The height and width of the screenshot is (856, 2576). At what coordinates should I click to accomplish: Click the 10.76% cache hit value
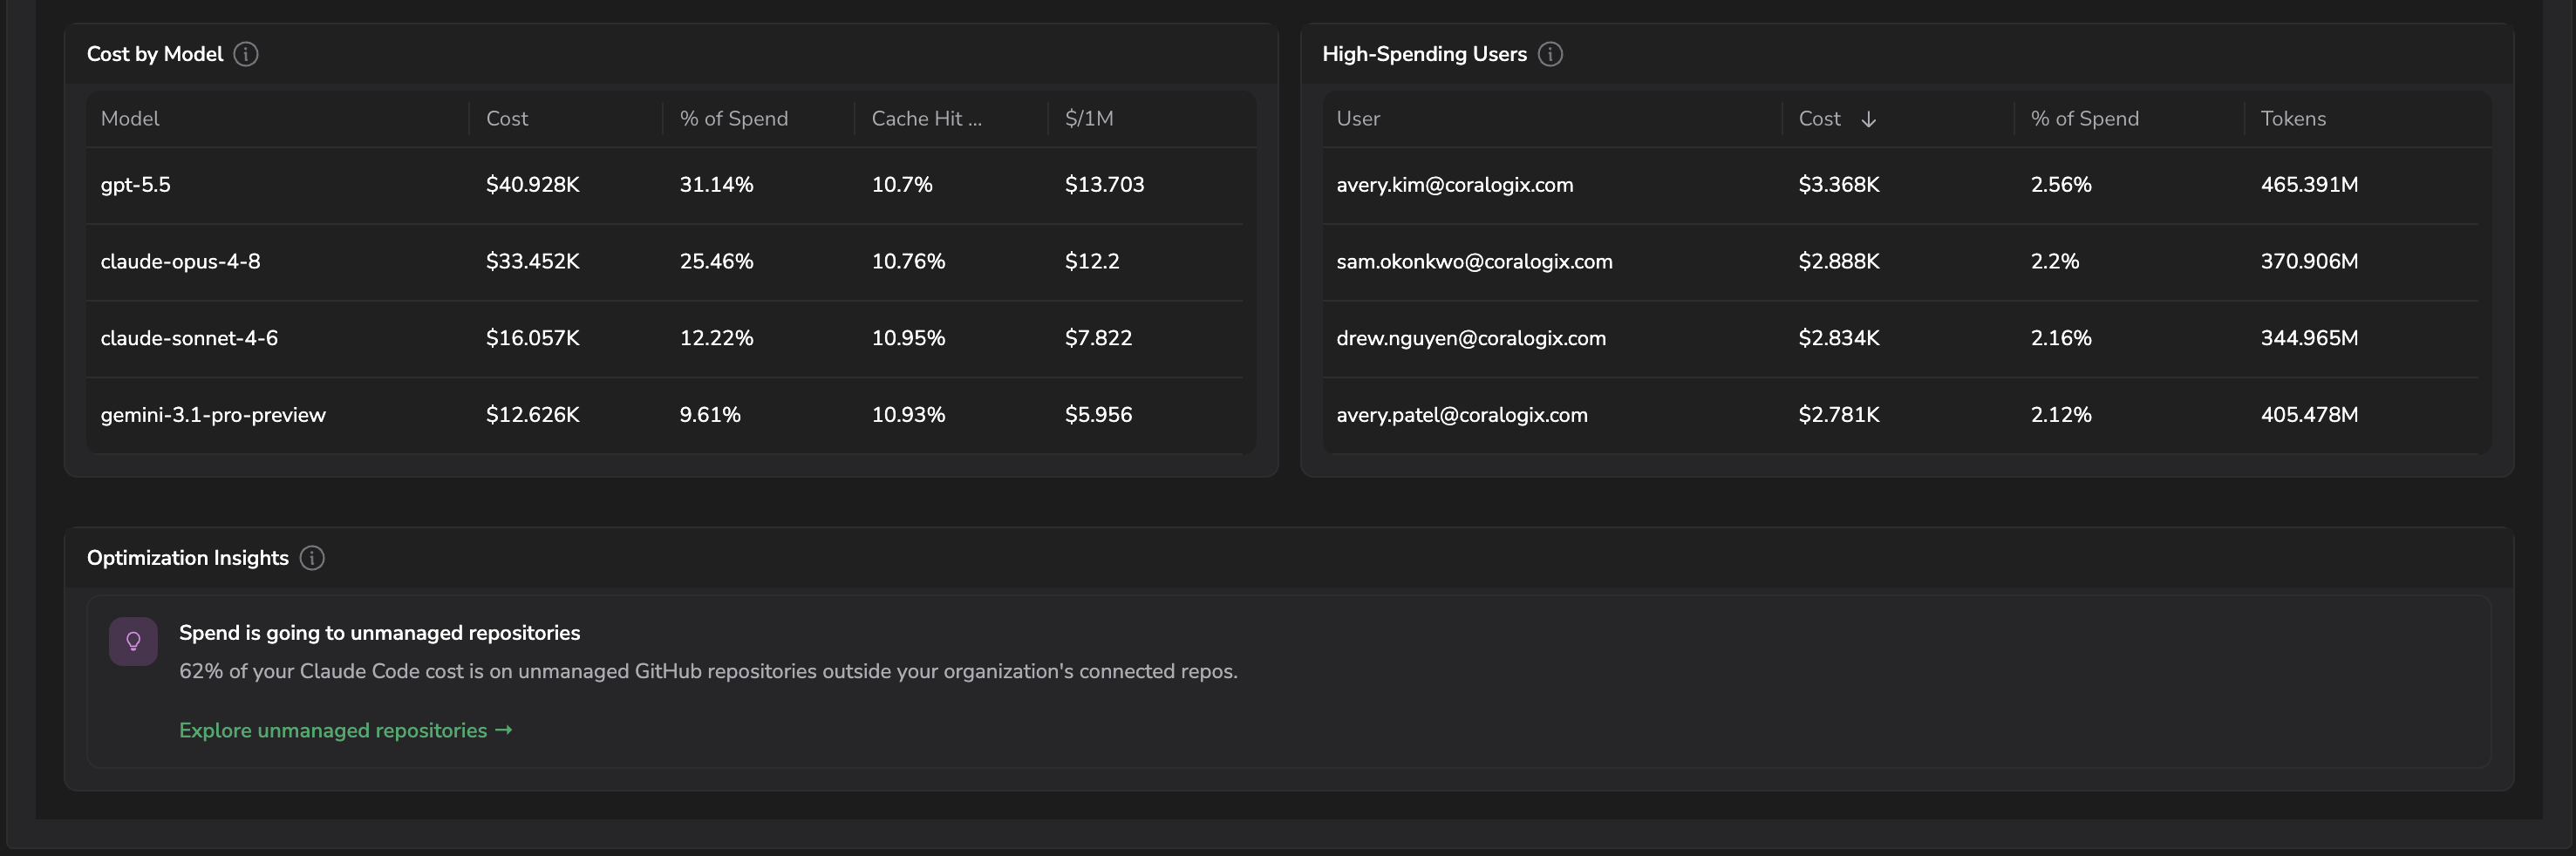tap(908, 262)
